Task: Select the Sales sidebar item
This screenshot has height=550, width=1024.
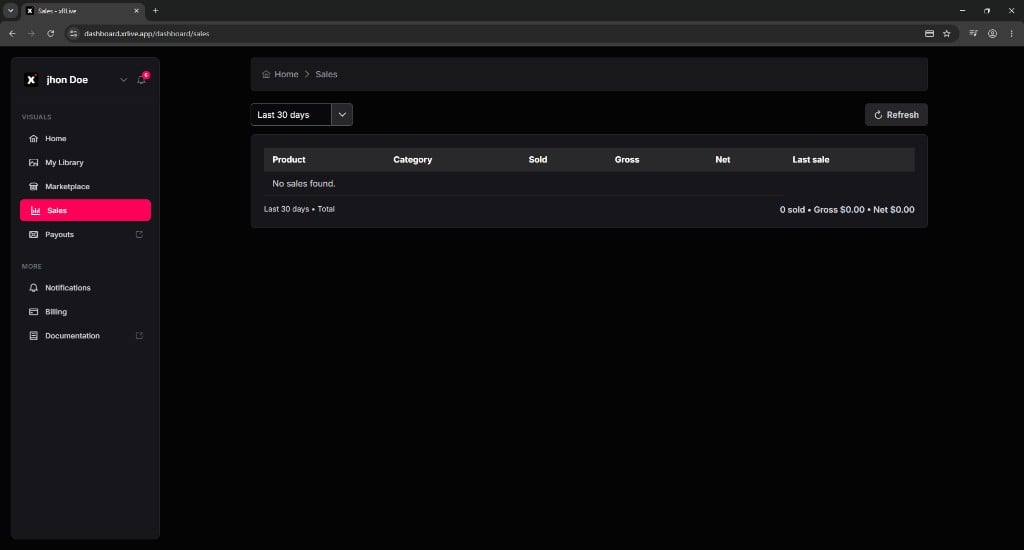Action: [85, 210]
